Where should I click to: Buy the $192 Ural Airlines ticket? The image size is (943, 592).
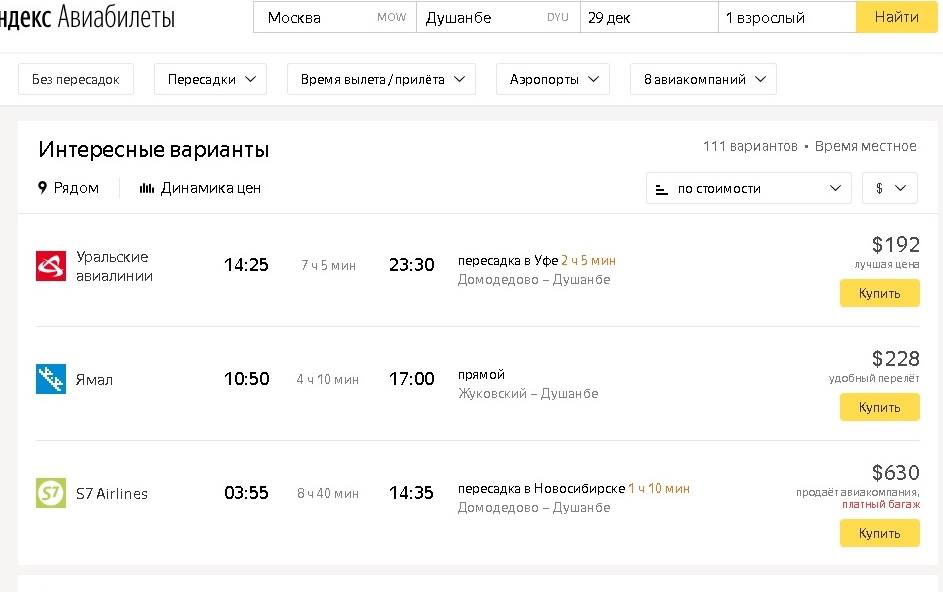[879, 293]
